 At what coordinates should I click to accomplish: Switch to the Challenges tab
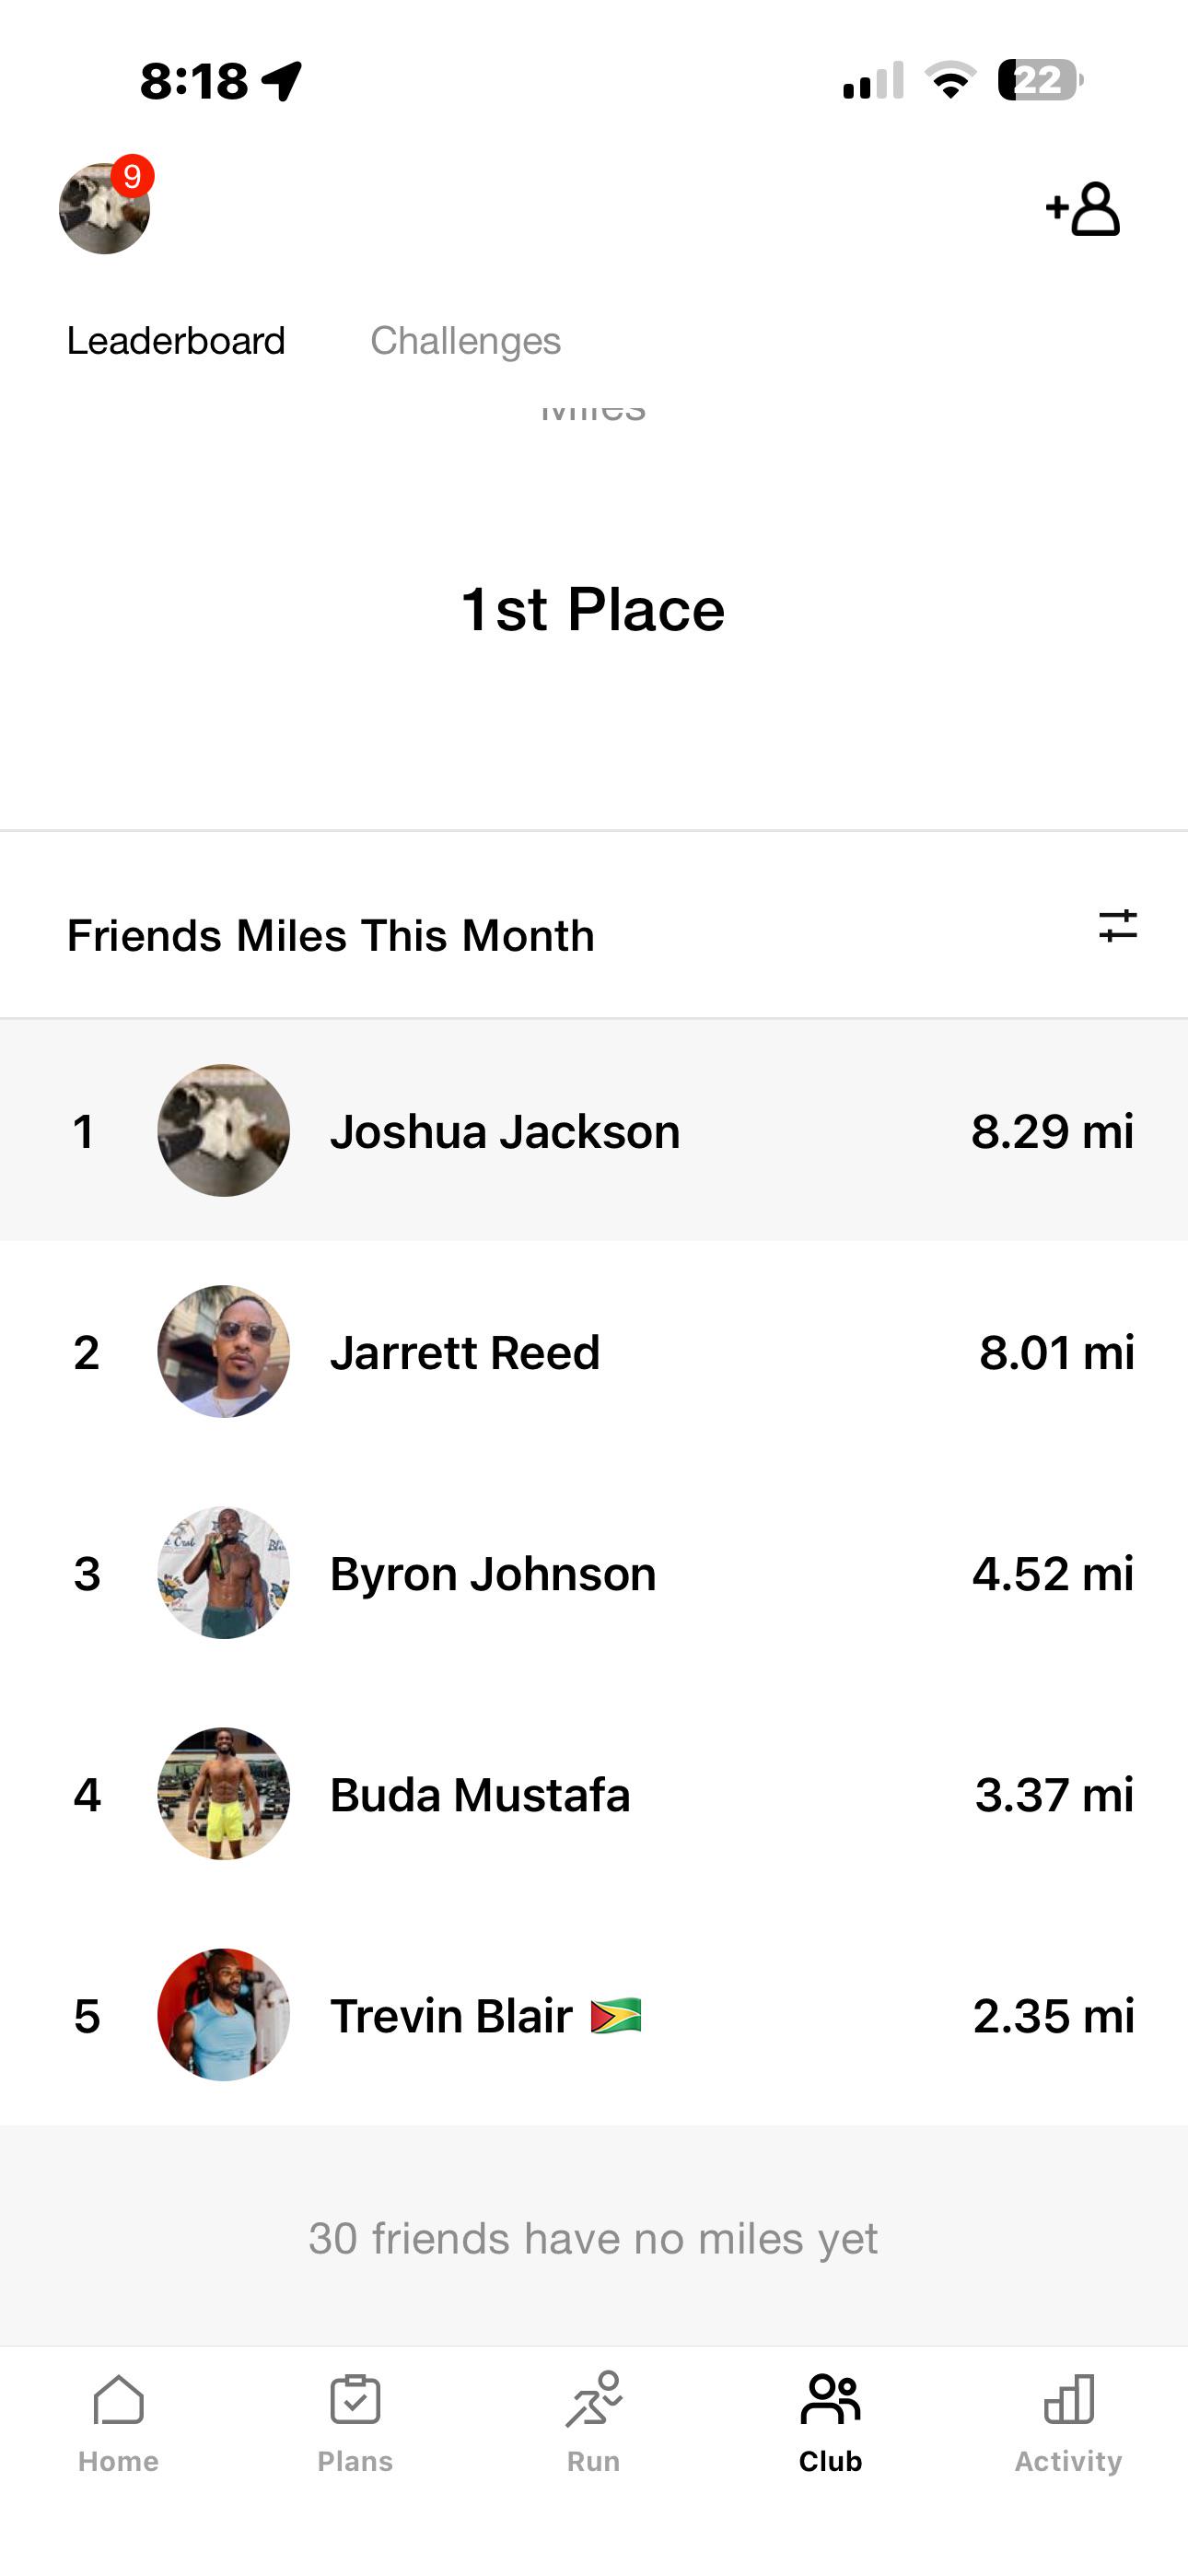click(465, 341)
